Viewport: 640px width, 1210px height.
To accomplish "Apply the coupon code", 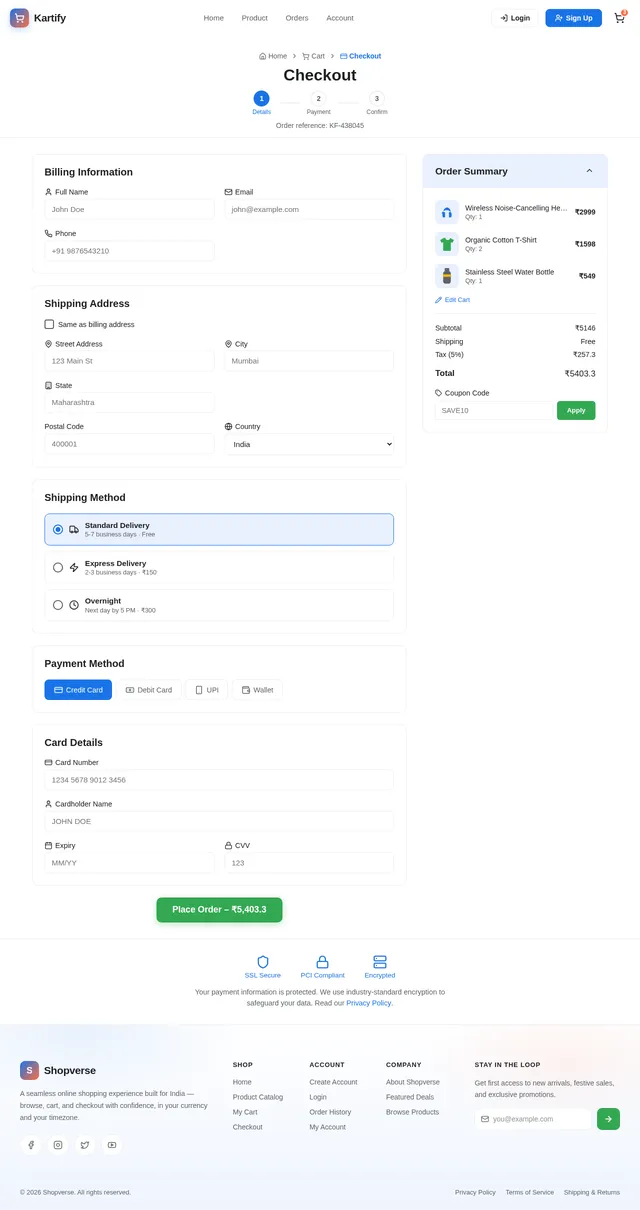I will click(x=576, y=410).
